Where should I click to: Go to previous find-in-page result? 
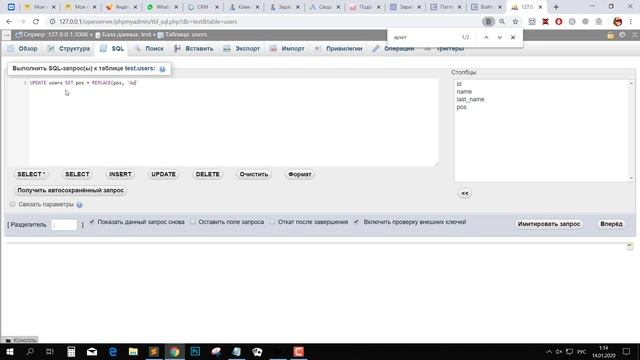[x=486, y=37]
